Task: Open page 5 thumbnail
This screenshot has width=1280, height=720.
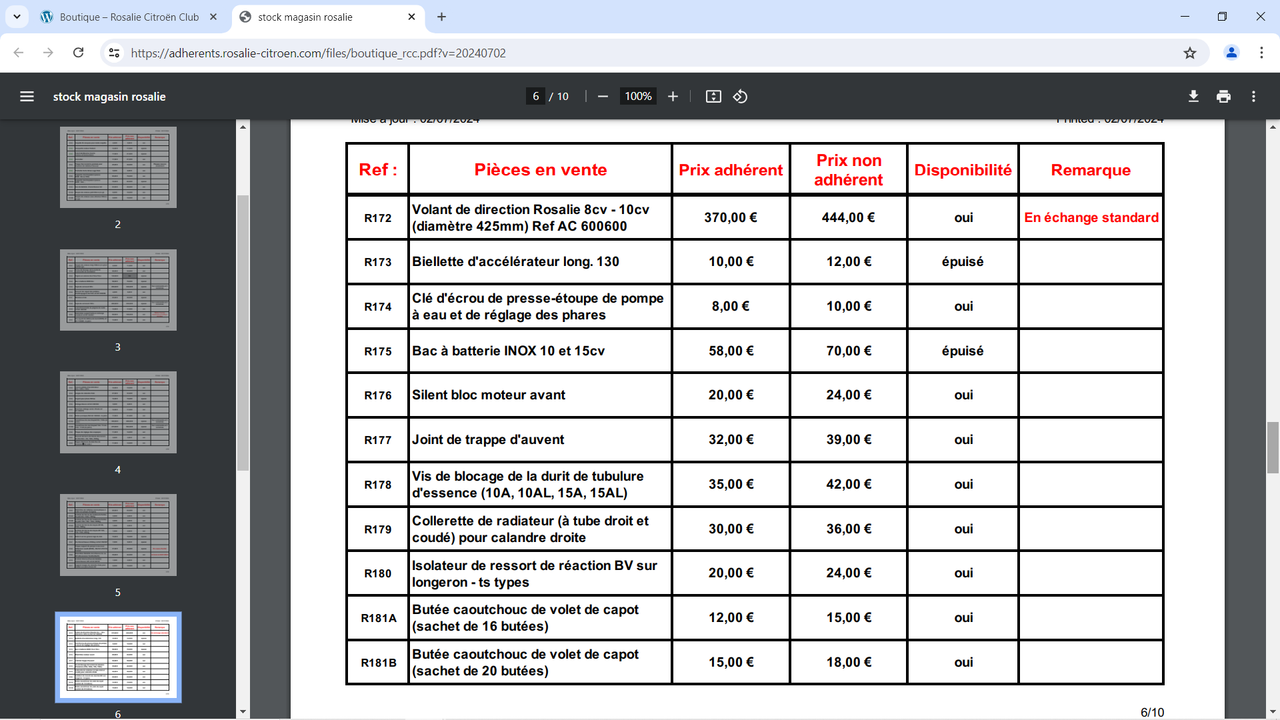Action: [118, 534]
